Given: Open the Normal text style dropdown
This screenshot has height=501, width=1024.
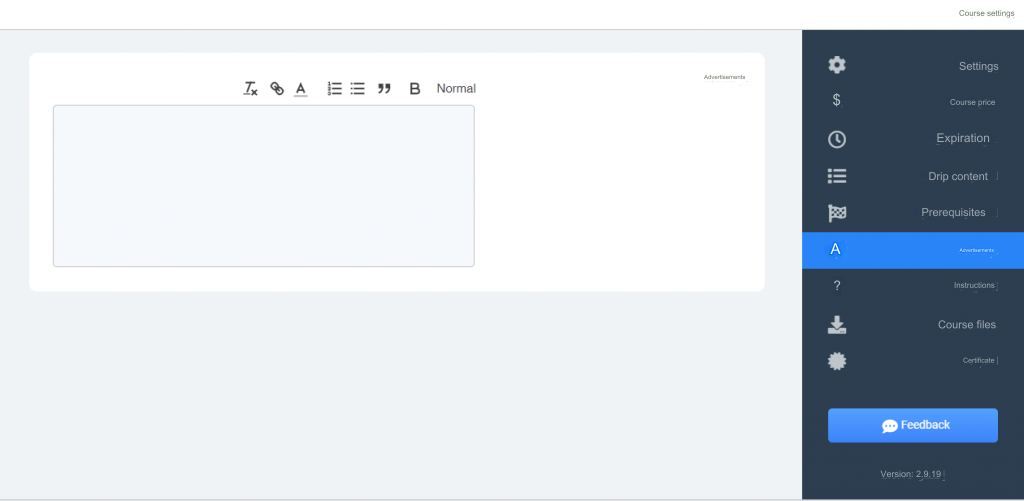Looking at the screenshot, I should 456,89.
